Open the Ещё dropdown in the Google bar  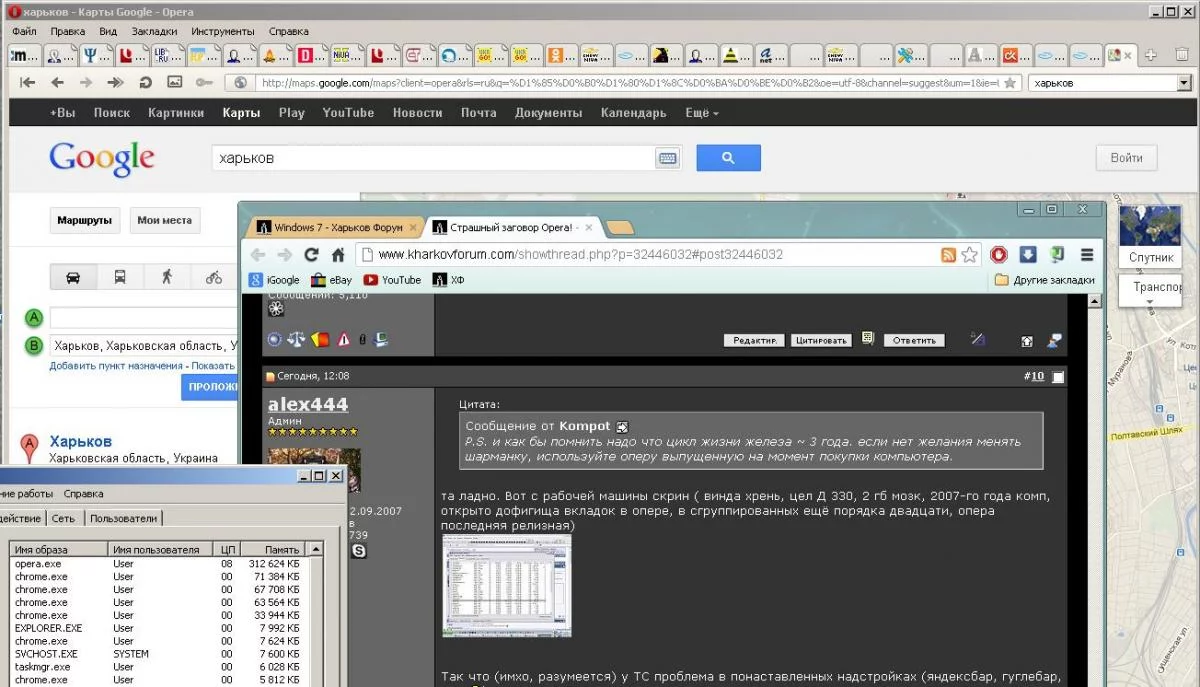tap(701, 112)
